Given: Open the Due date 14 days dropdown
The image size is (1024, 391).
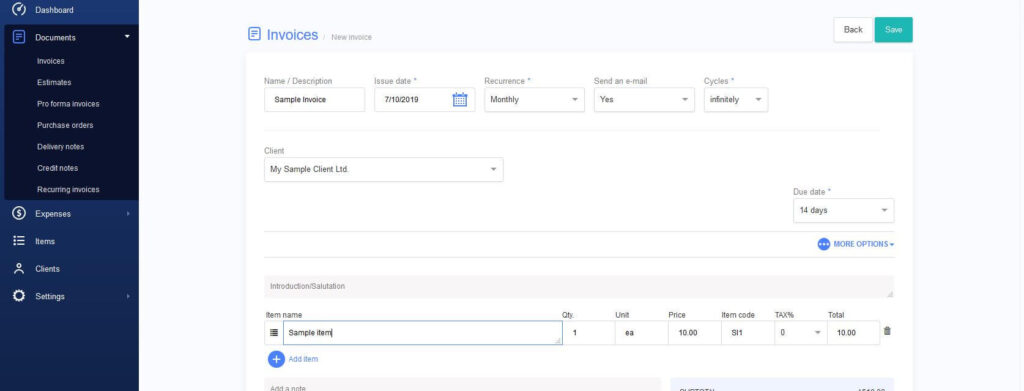Looking at the screenshot, I should pos(844,211).
